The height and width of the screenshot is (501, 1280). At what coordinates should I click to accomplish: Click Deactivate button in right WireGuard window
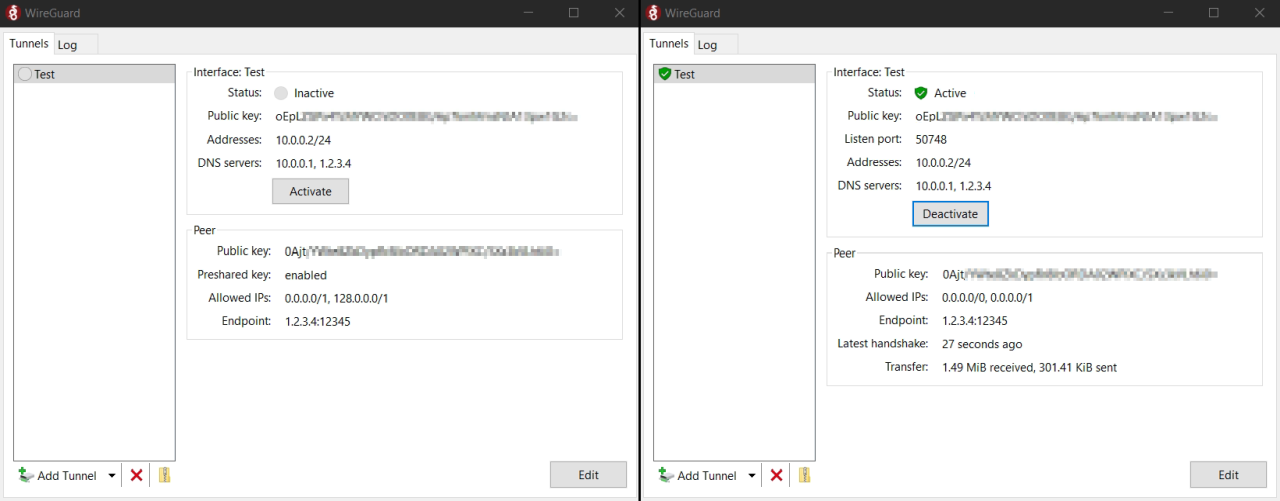point(950,214)
